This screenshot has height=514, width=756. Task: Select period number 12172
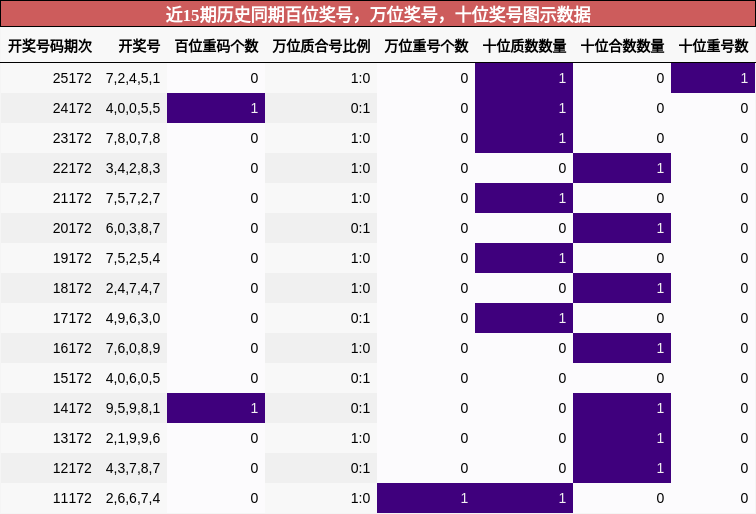(72, 468)
